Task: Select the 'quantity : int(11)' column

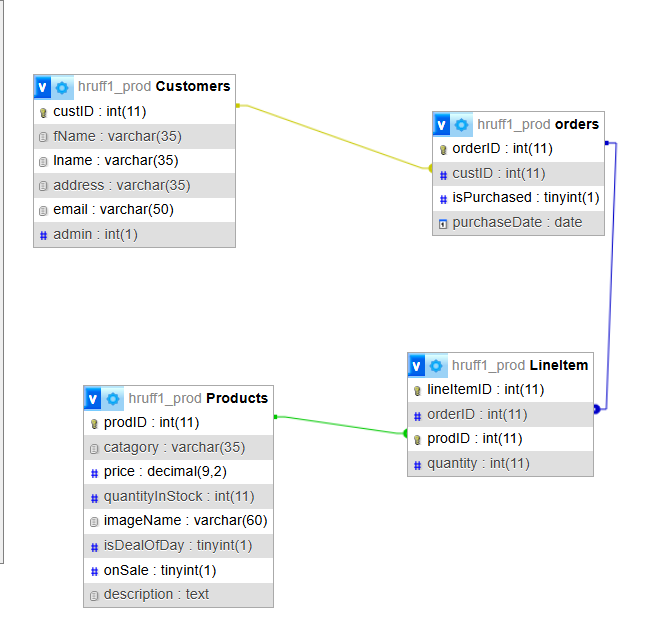Action: click(500, 464)
